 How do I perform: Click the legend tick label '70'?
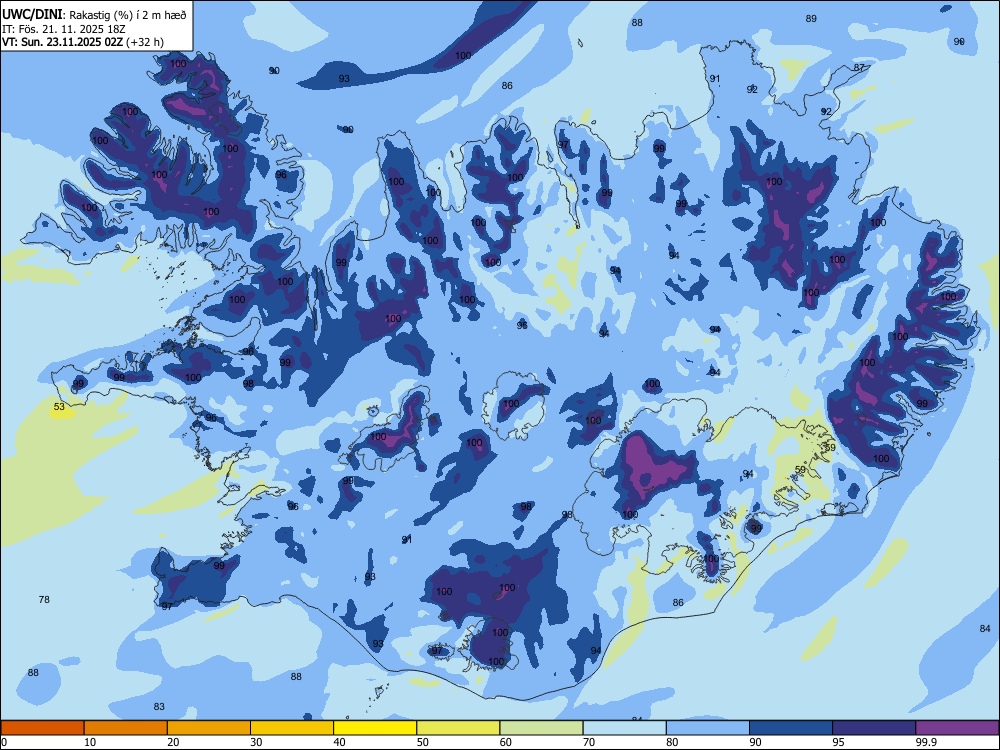point(589,742)
